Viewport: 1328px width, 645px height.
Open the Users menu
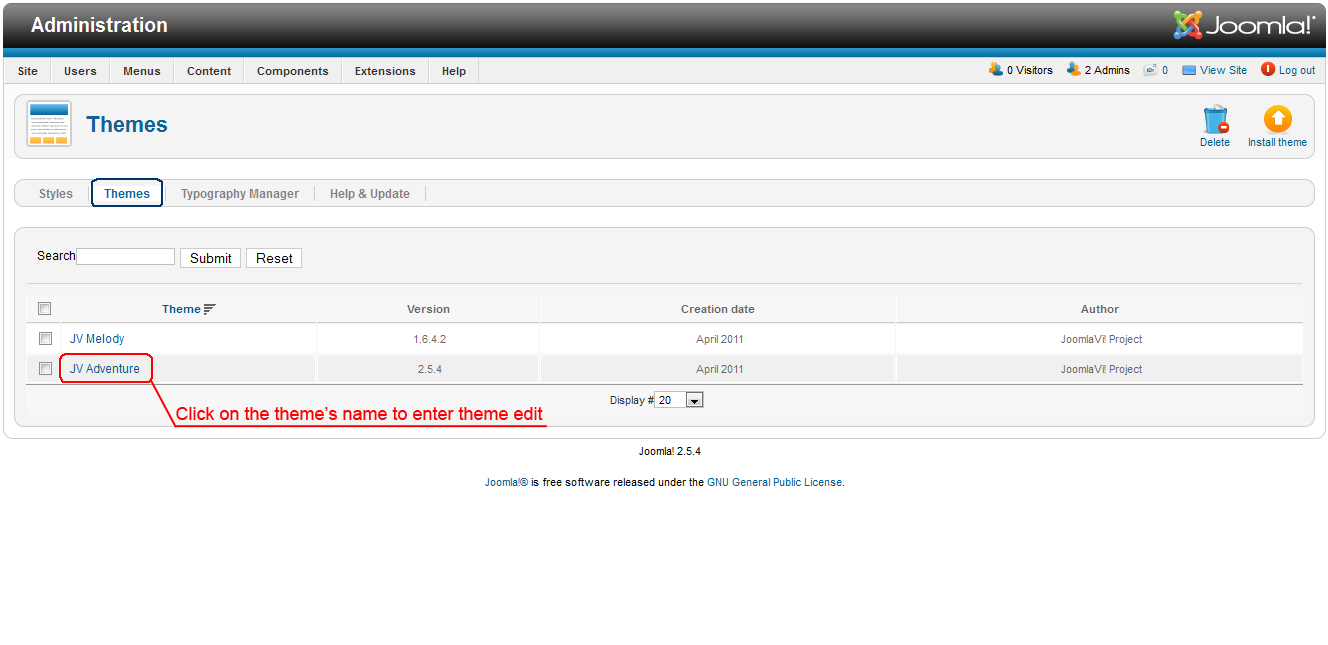(80, 71)
